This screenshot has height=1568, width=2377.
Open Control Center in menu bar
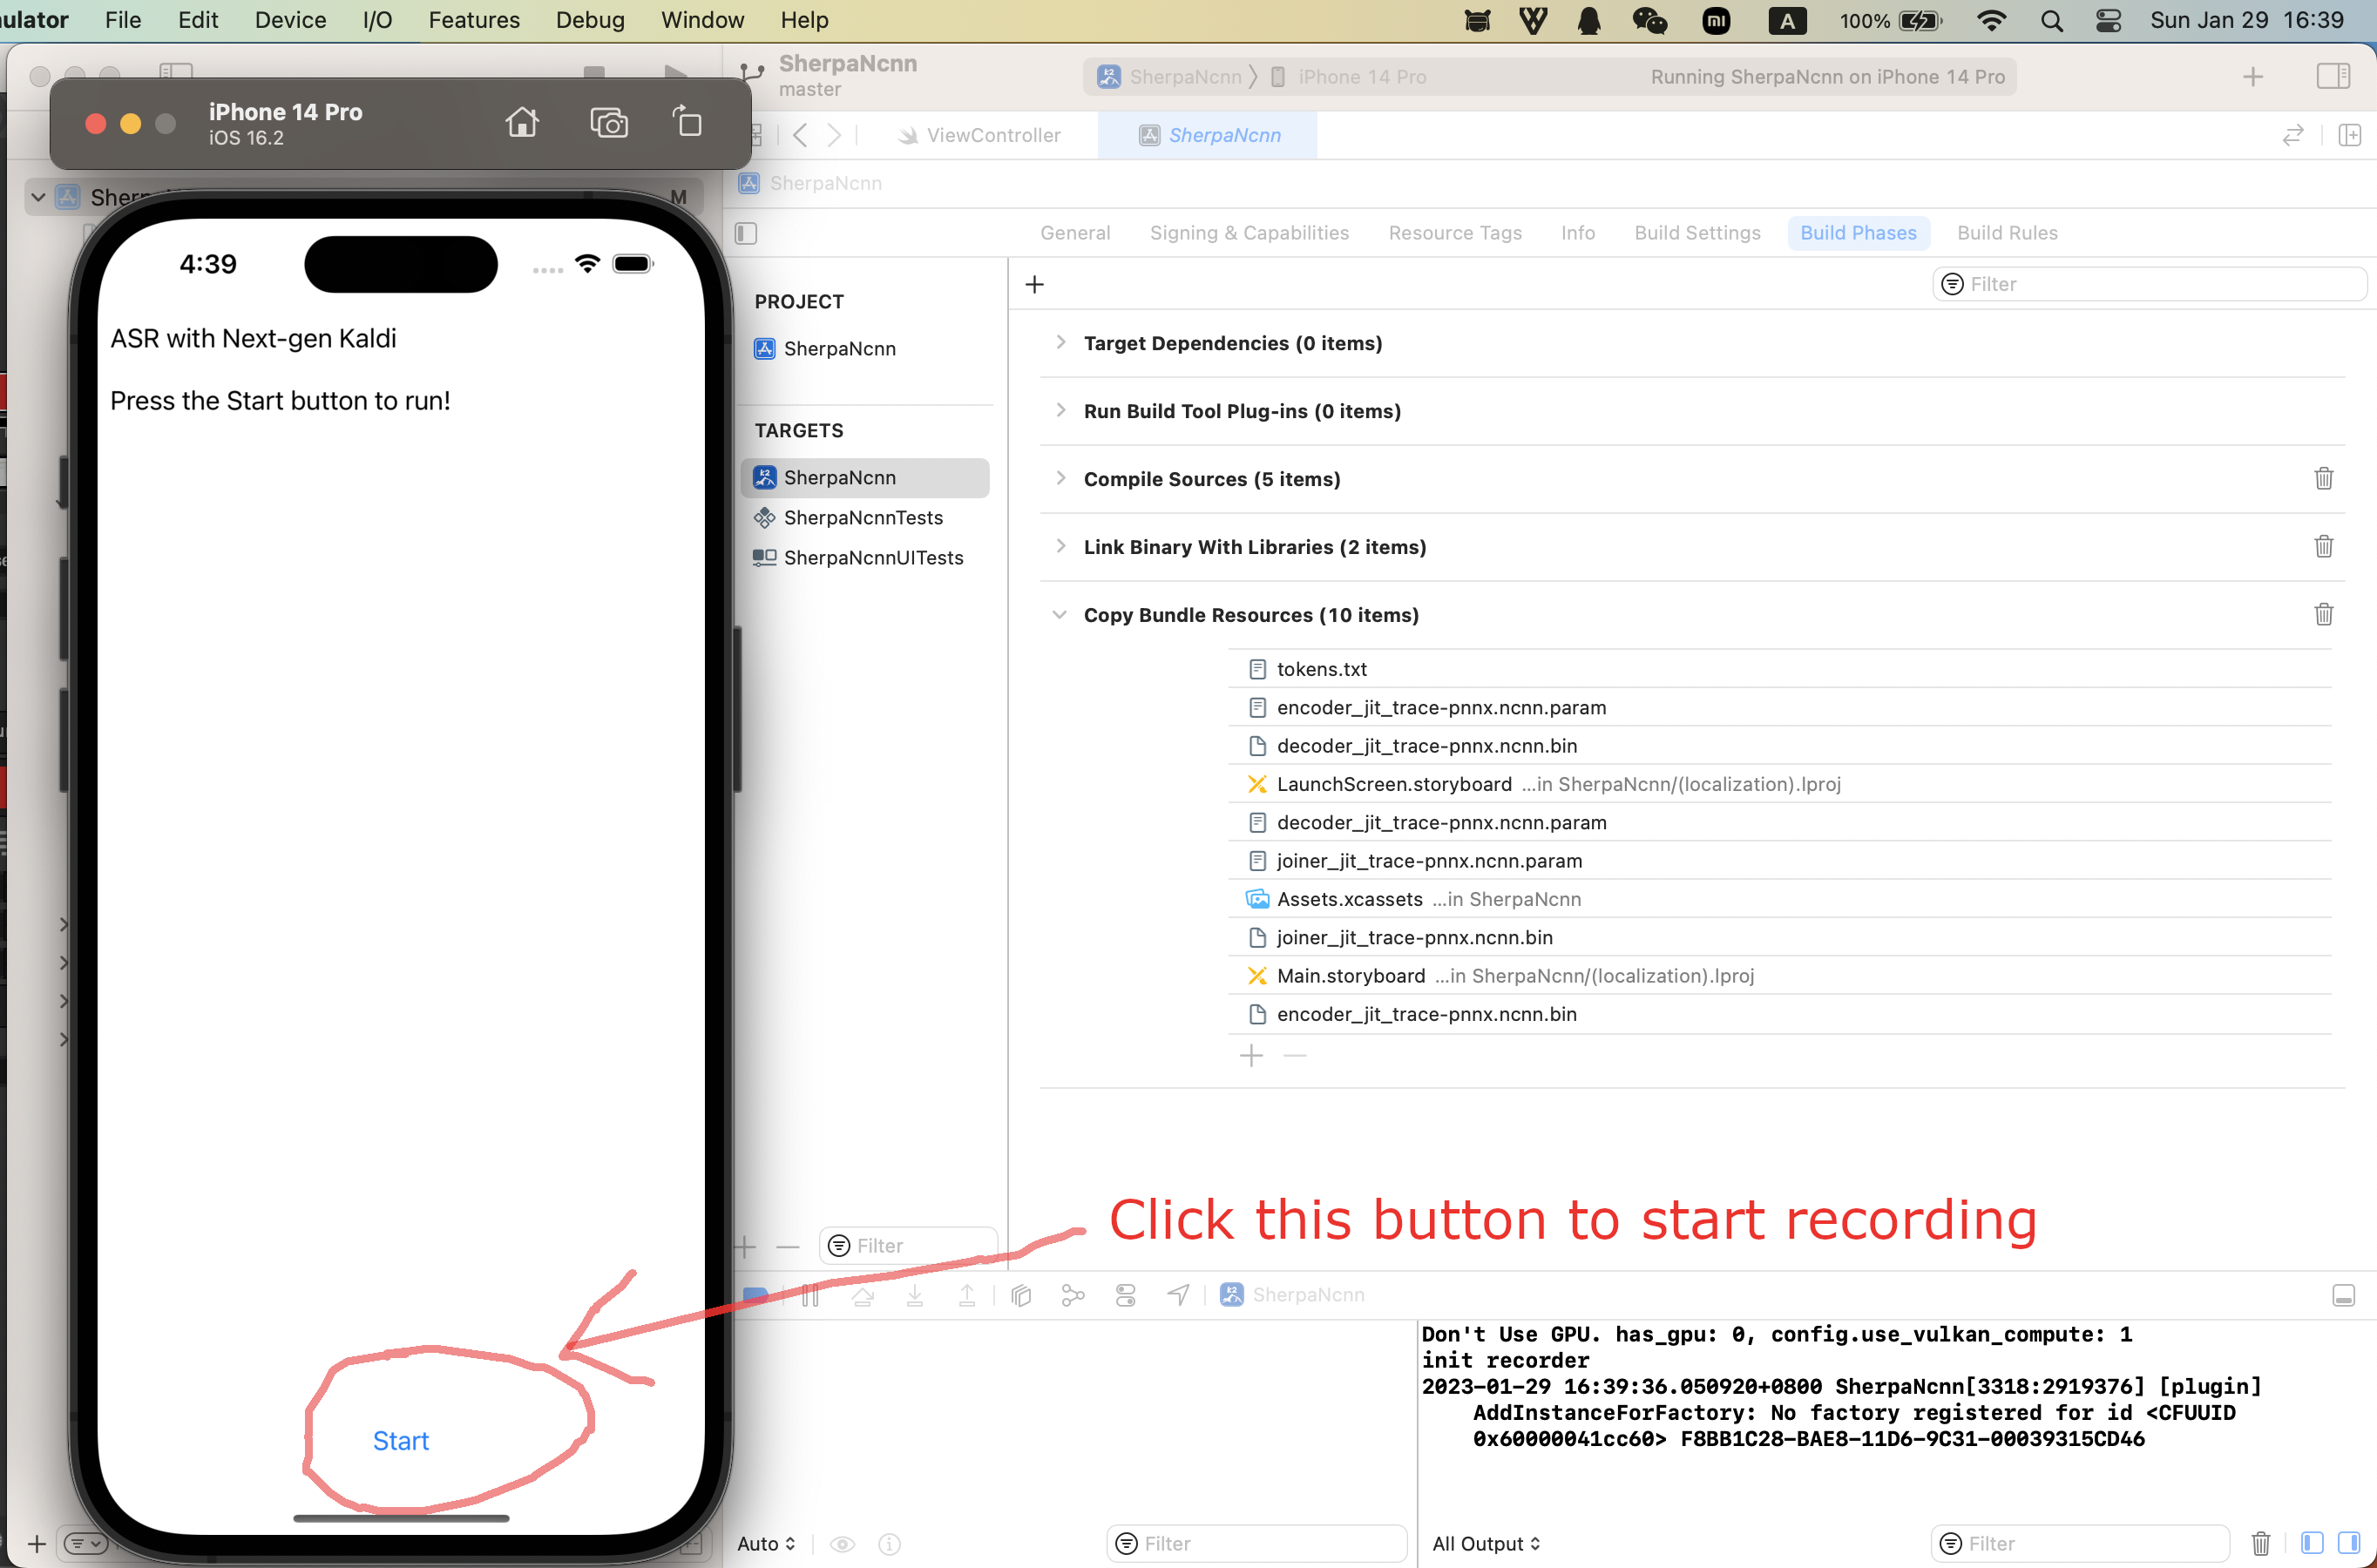coord(2108,20)
